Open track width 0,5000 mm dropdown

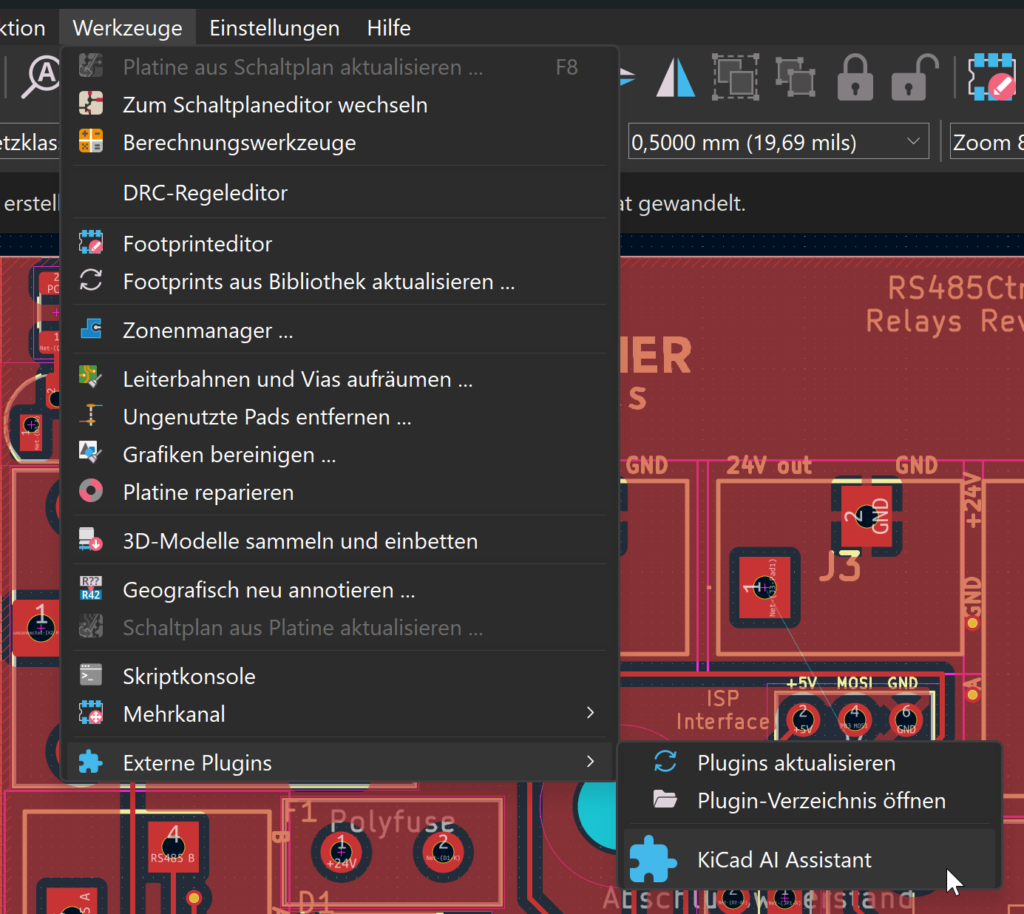pos(778,142)
